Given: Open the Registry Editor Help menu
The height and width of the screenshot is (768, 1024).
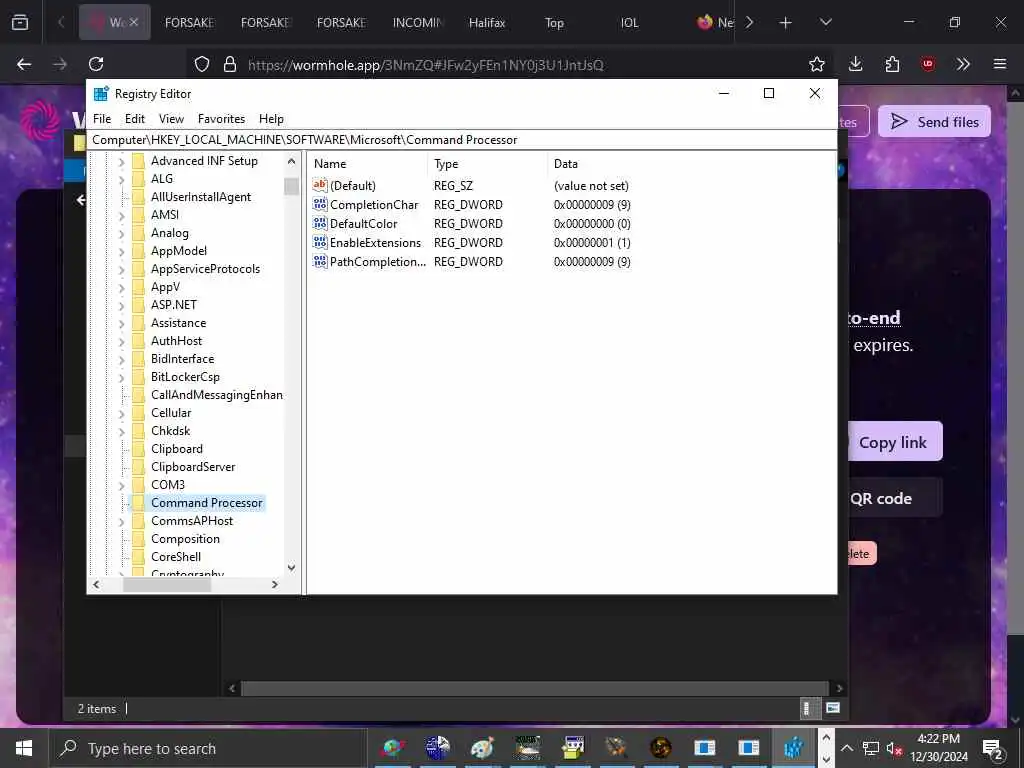Looking at the screenshot, I should click(x=271, y=119).
